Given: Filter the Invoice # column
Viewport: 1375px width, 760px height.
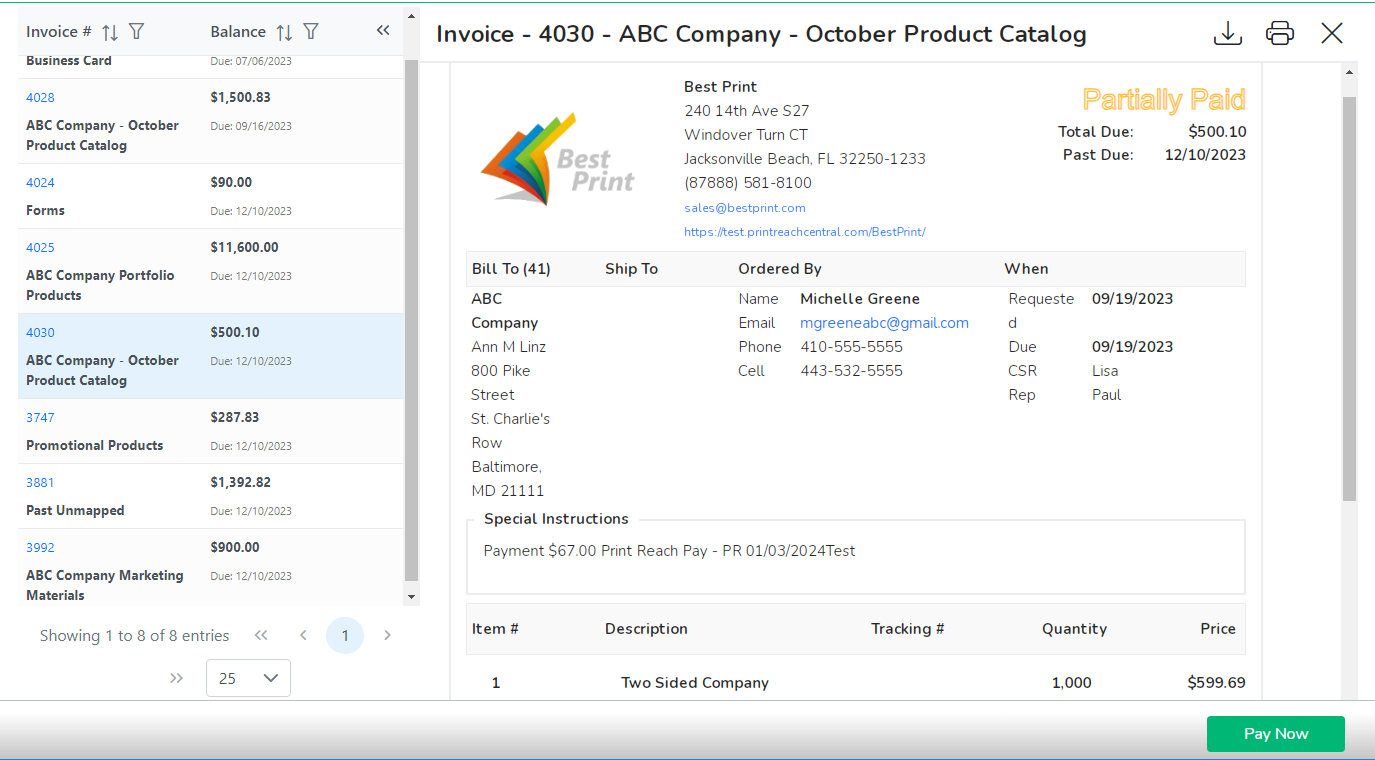Looking at the screenshot, I should click(x=137, y=32).
